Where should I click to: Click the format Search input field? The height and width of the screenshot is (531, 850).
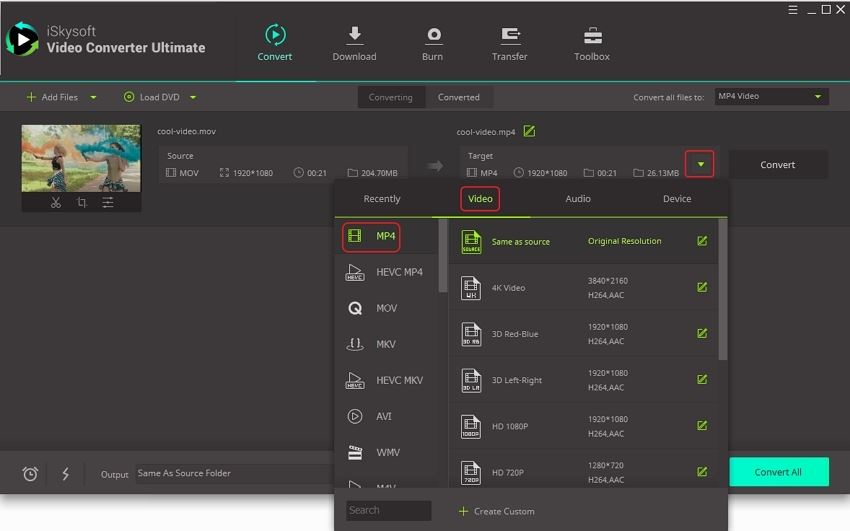point(388,511)
